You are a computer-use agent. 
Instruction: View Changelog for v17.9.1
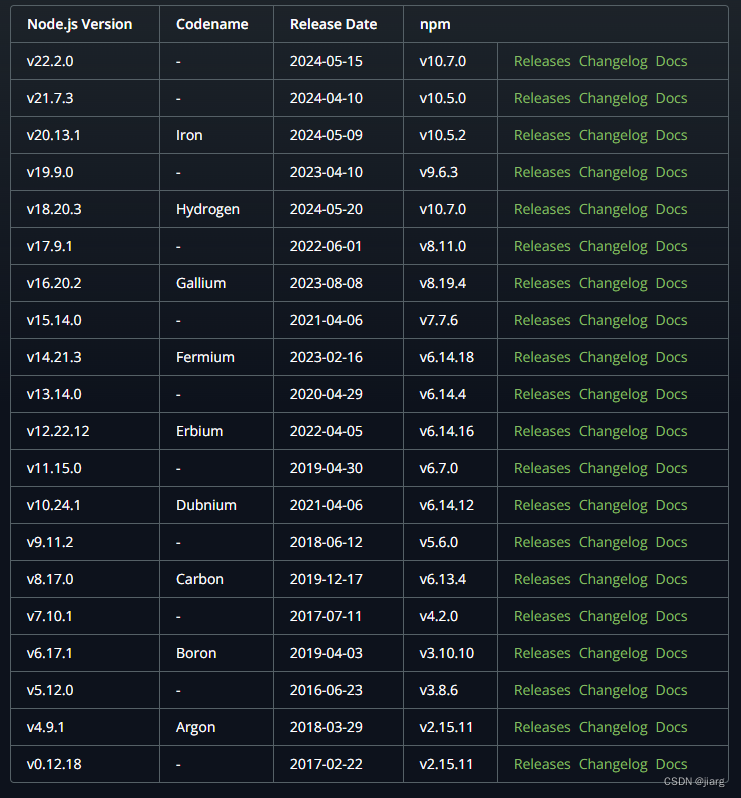point(613,247)
